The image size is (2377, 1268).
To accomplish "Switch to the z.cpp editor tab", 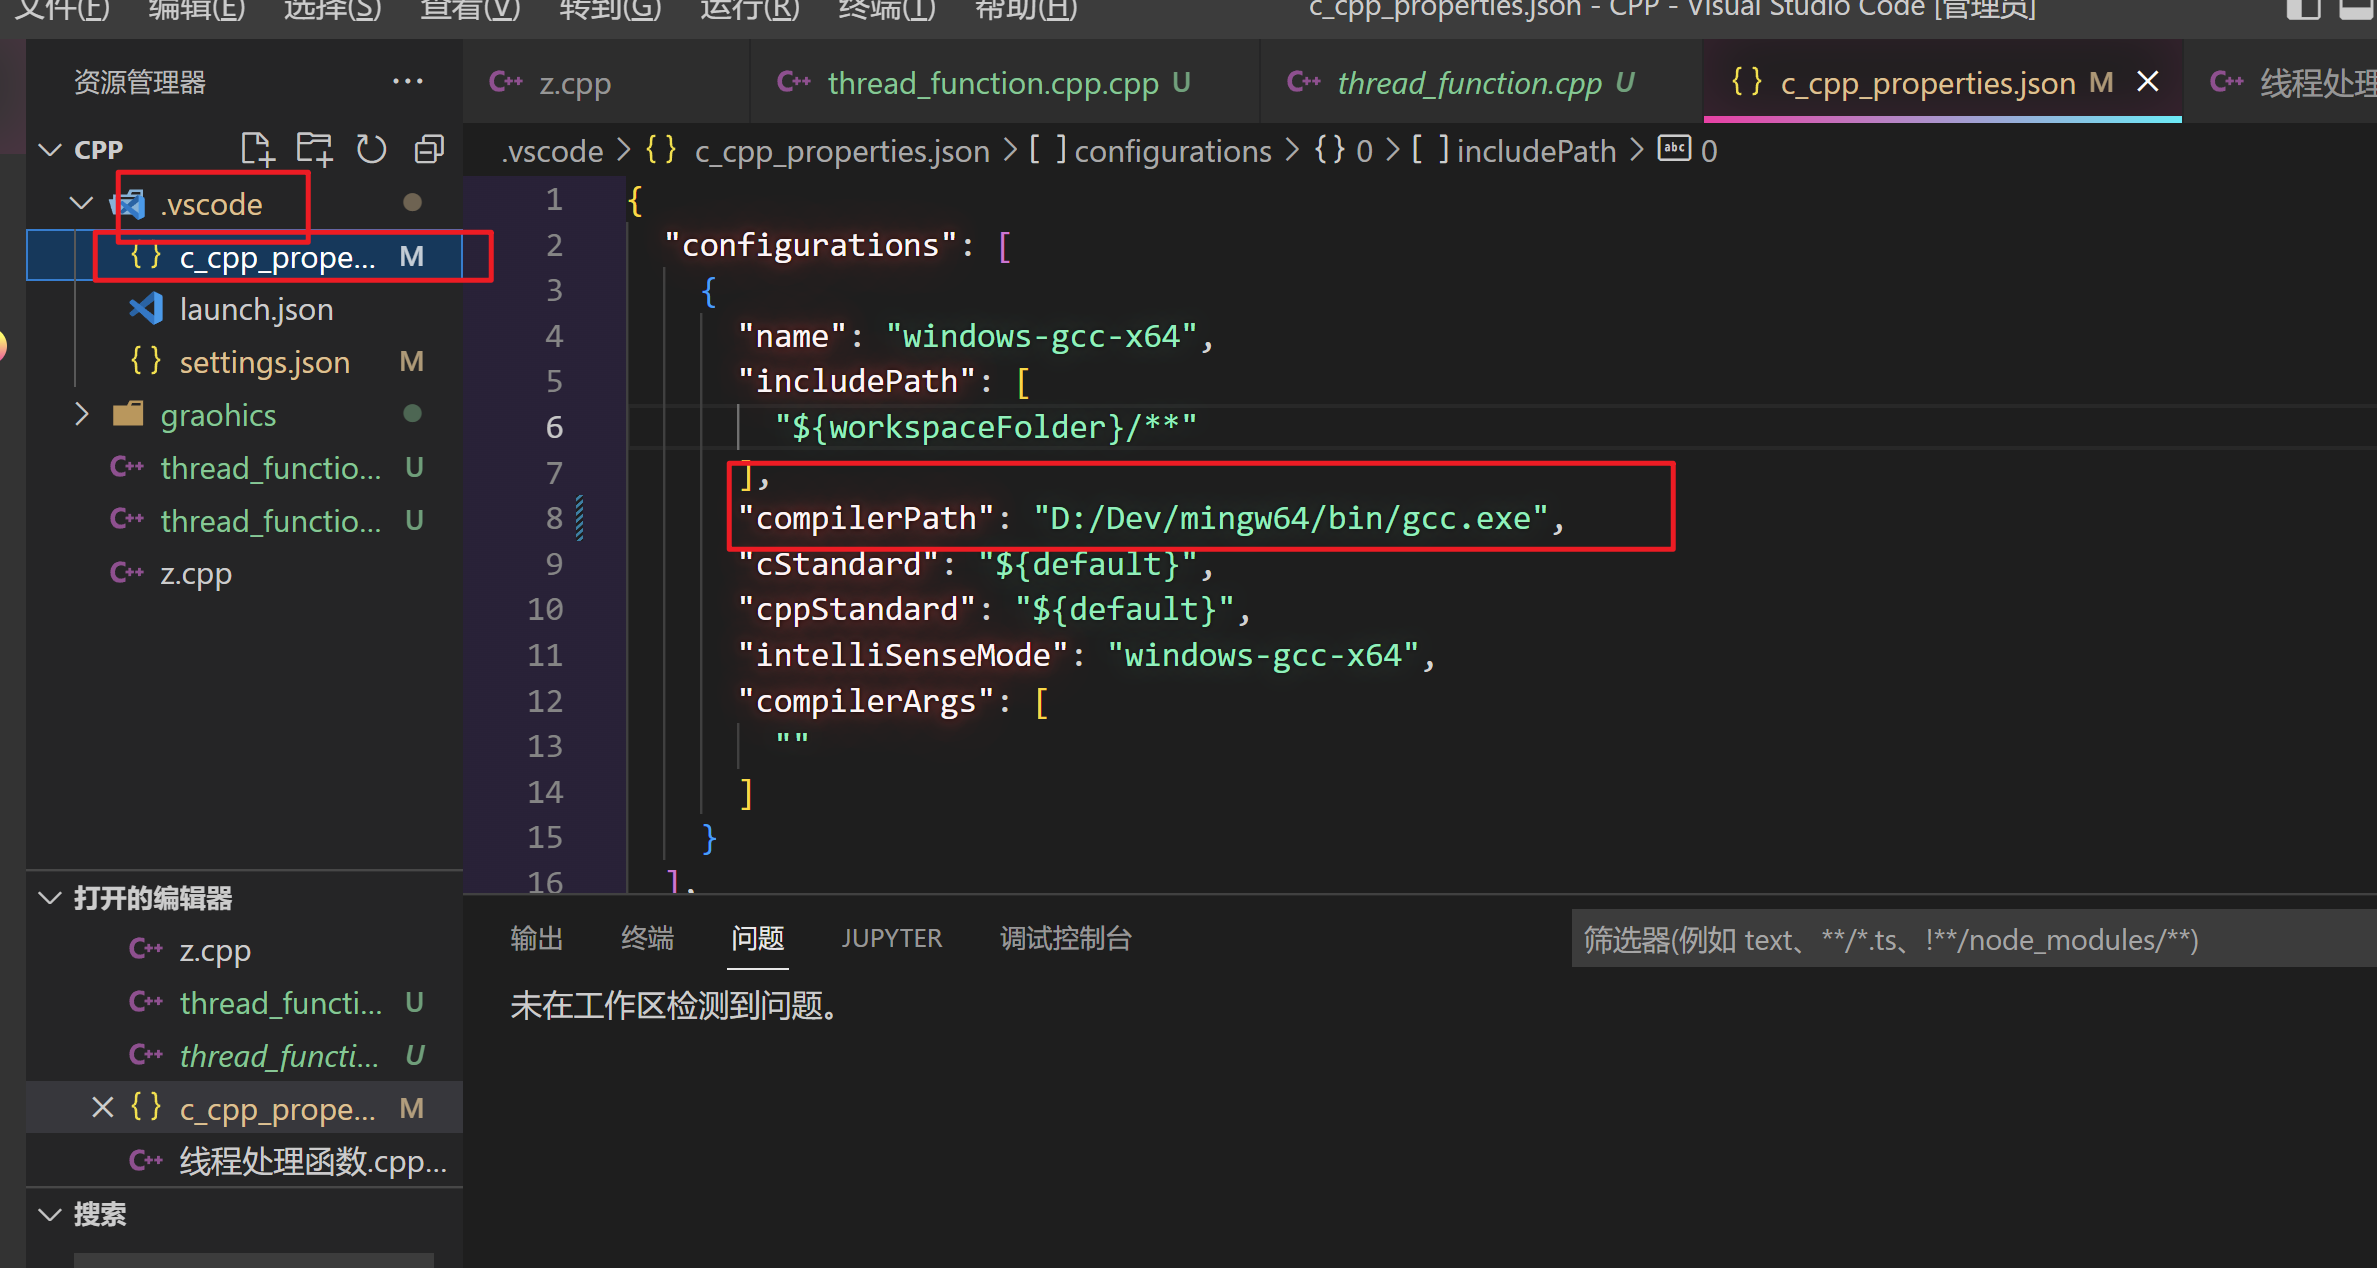I will click(607, 82).
